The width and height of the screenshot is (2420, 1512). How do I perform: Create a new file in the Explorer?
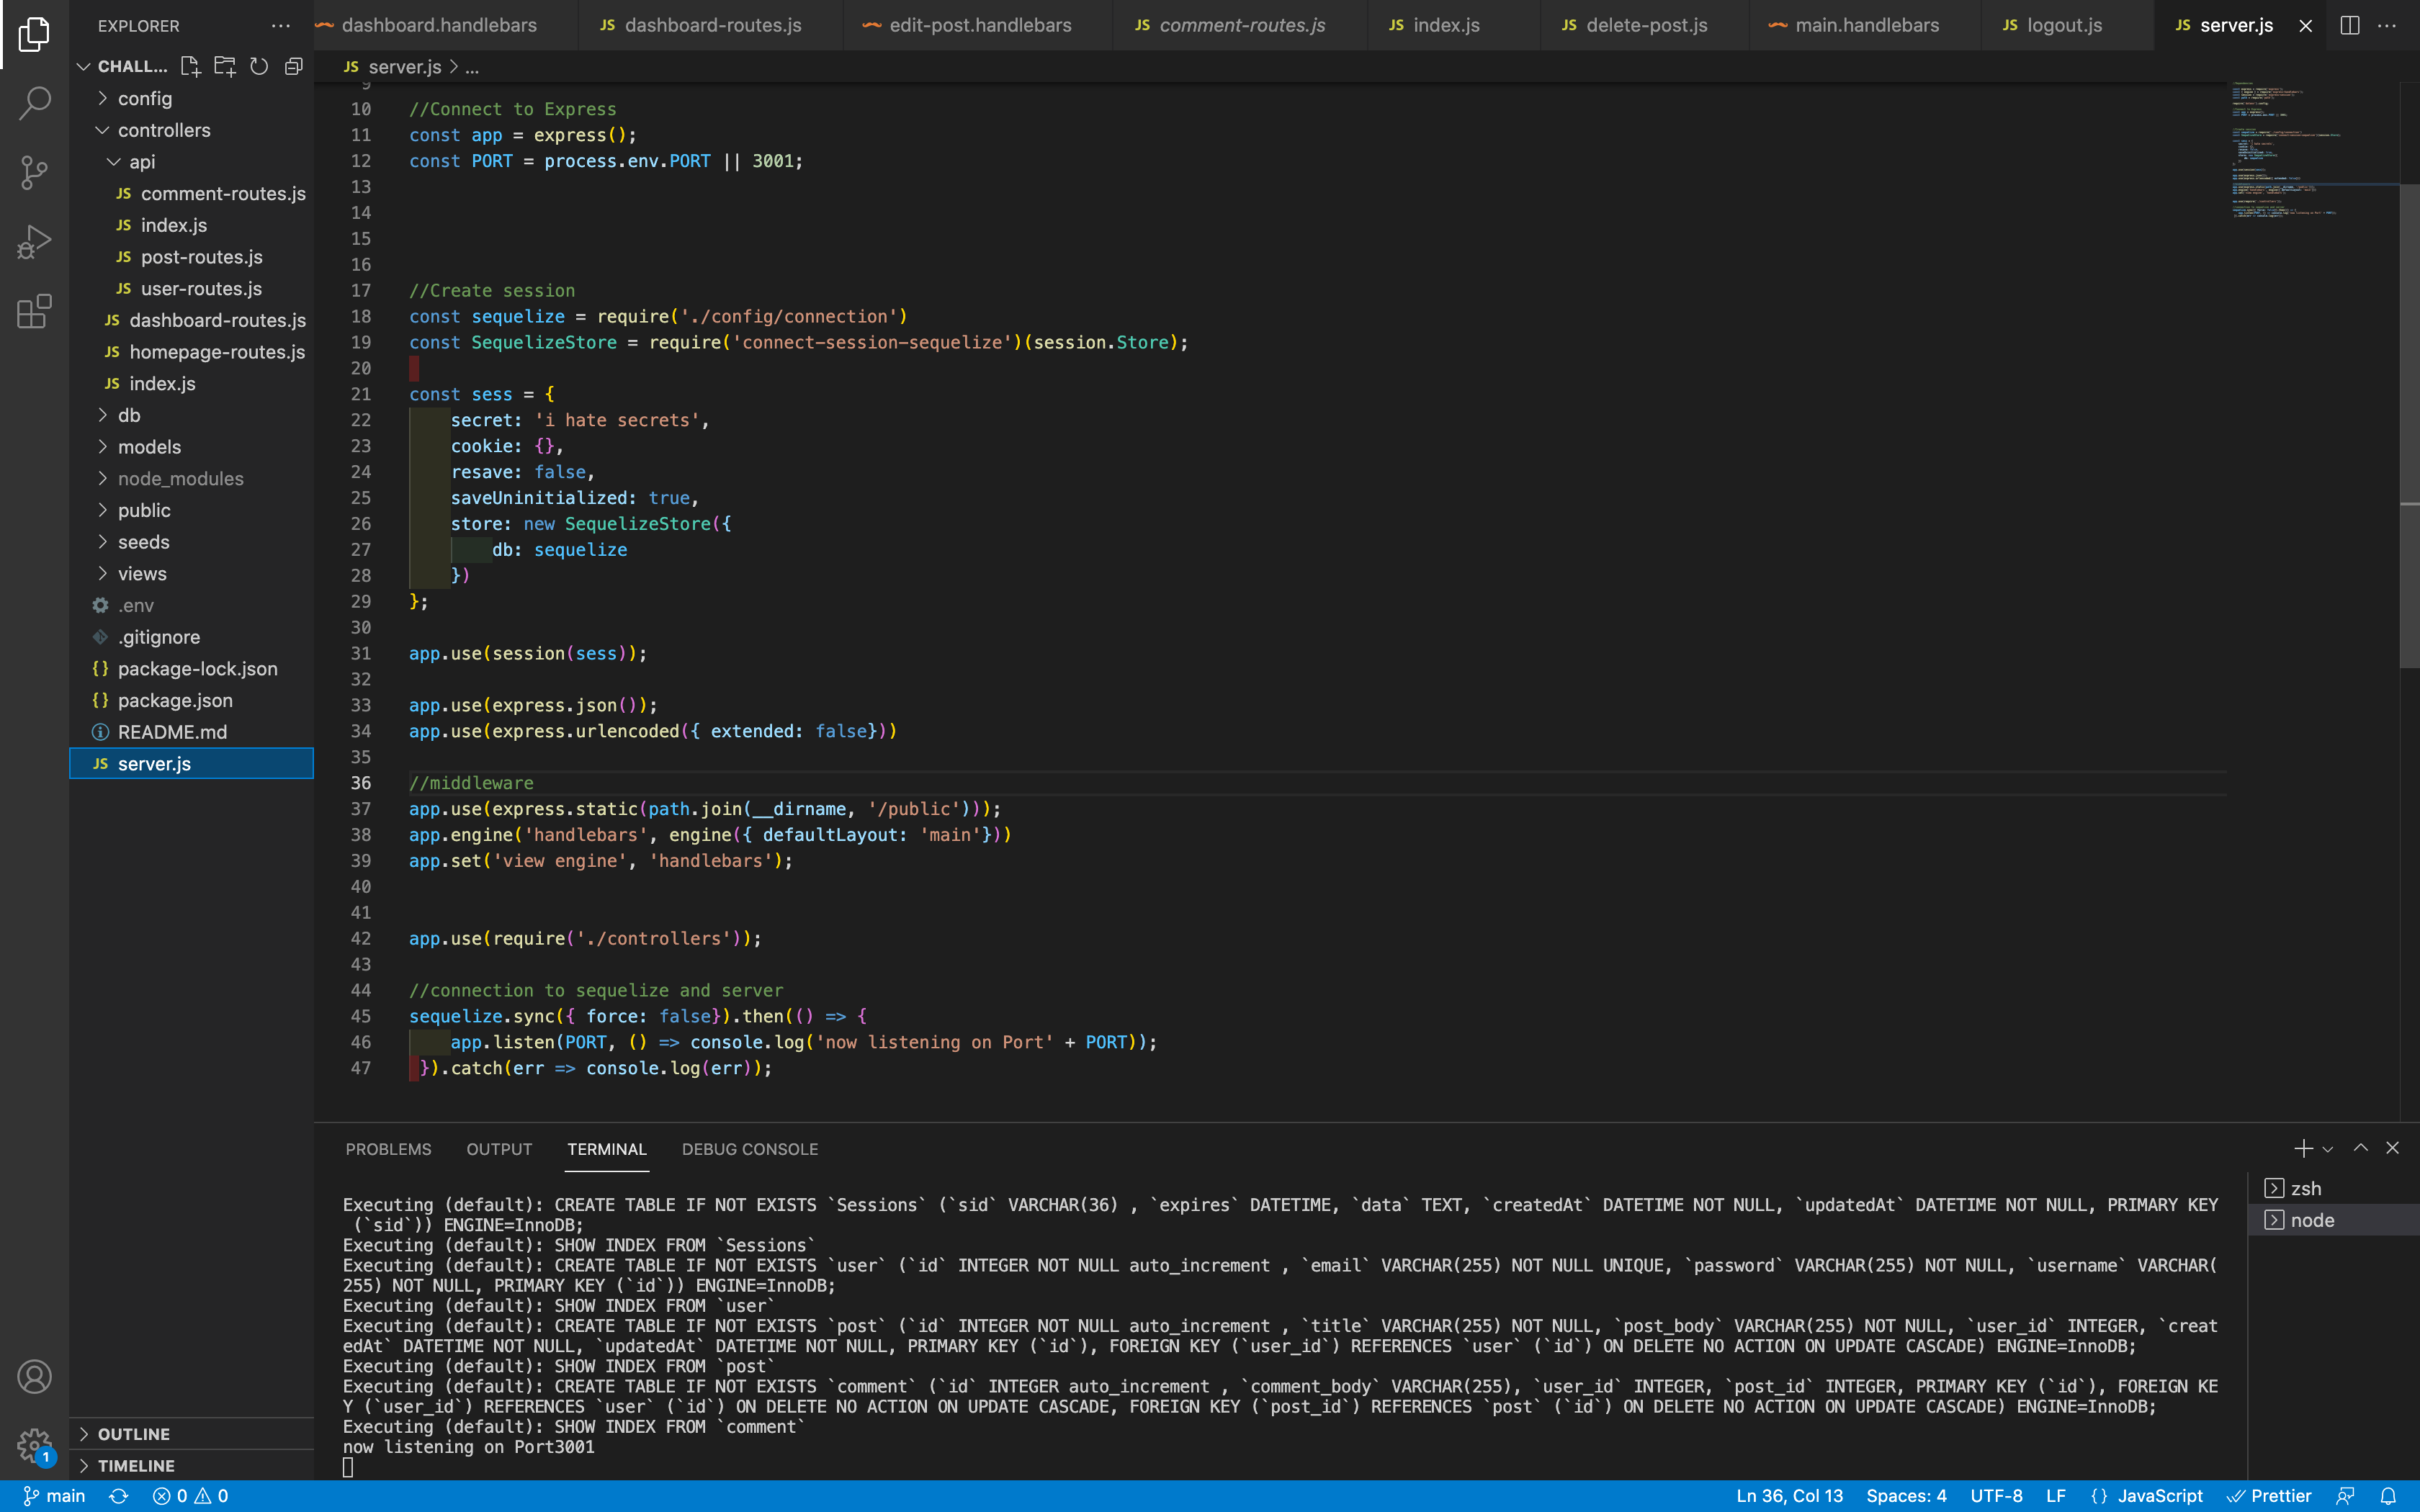click(x=190, y=66)
